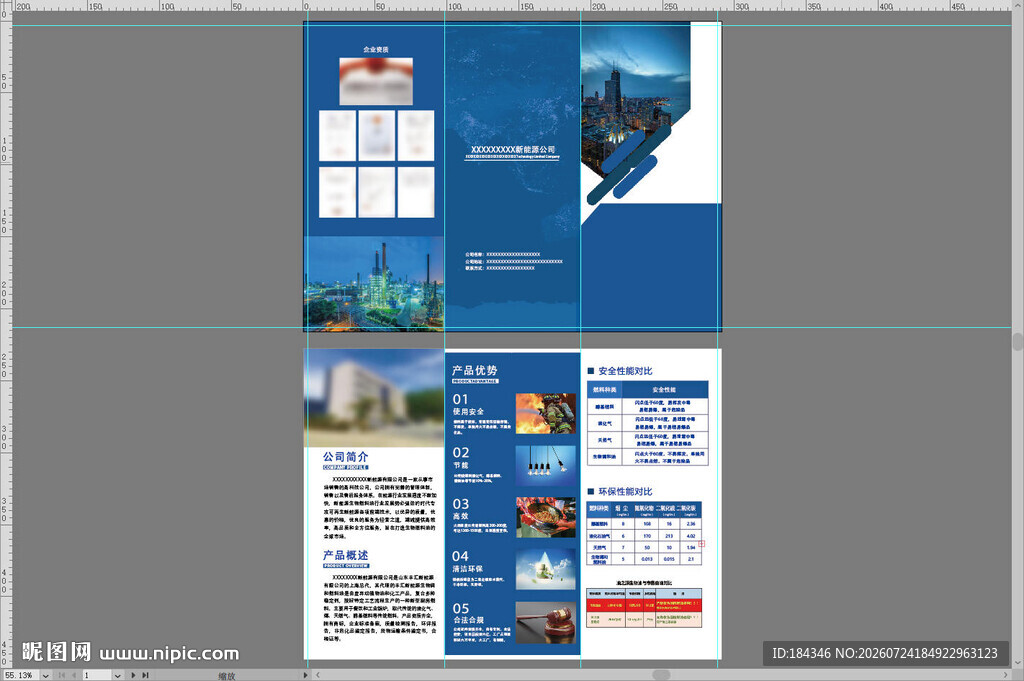Select the 公司简介 heading text
The width and height of the screenshot is (1024, 681).
coord(345,456)
